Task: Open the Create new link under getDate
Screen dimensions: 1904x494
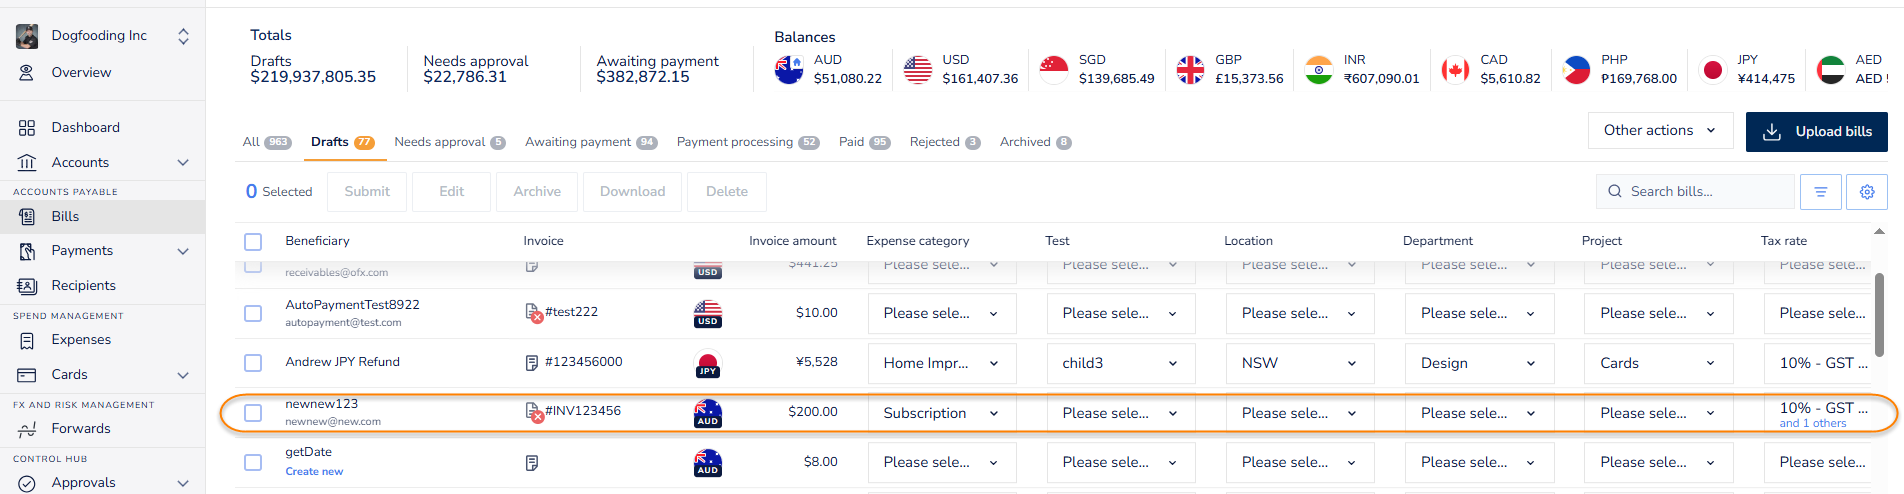Action: tap(314, 471)
